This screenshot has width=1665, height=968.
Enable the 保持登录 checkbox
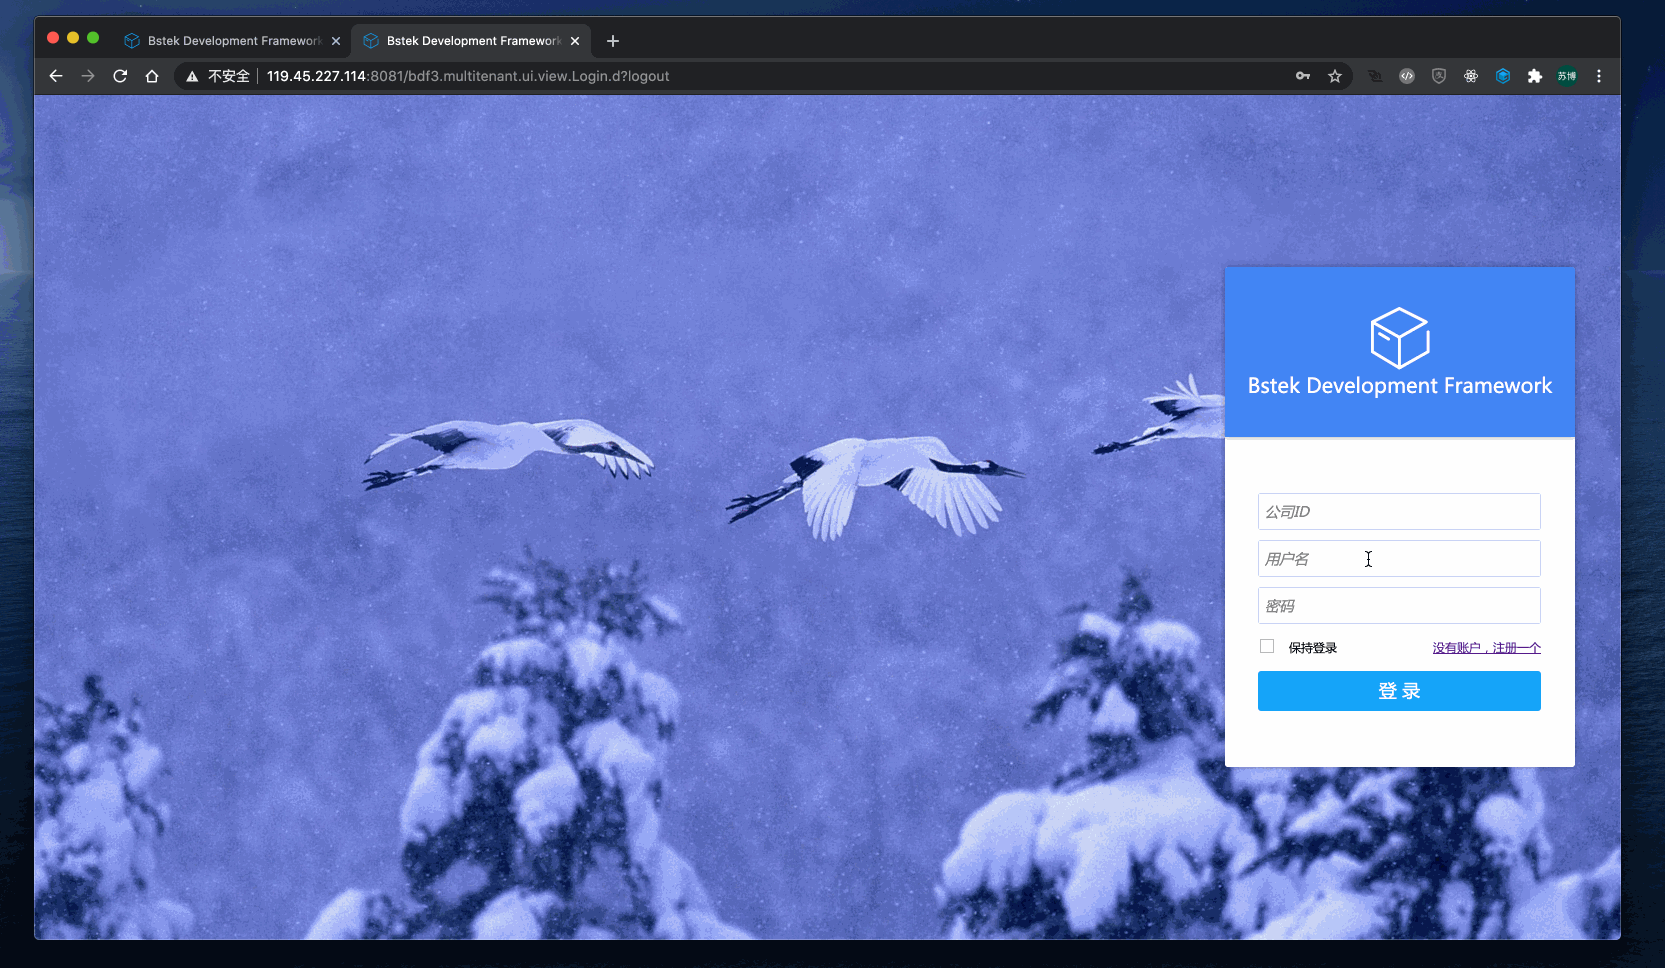click(x=1267, y=647)
